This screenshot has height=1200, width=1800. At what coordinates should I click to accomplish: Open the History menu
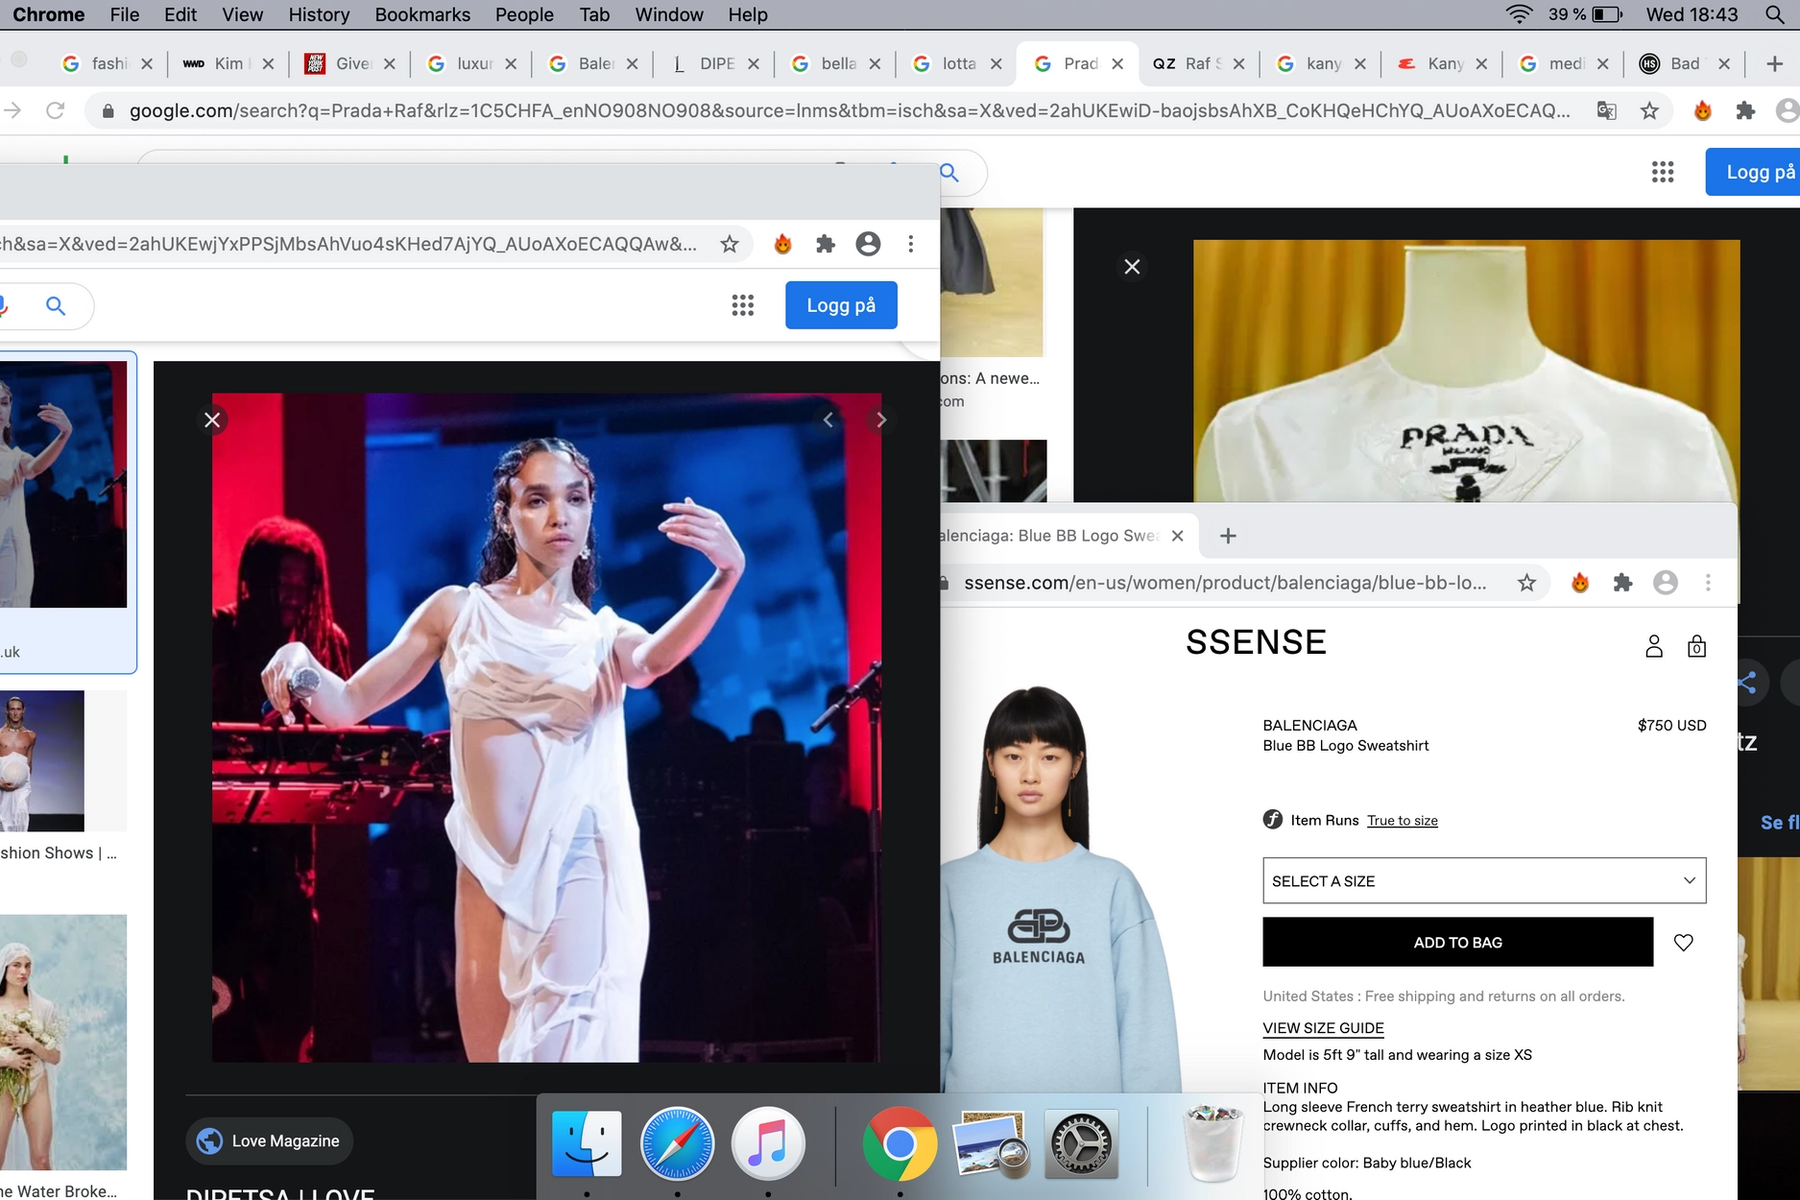(319, 14)
